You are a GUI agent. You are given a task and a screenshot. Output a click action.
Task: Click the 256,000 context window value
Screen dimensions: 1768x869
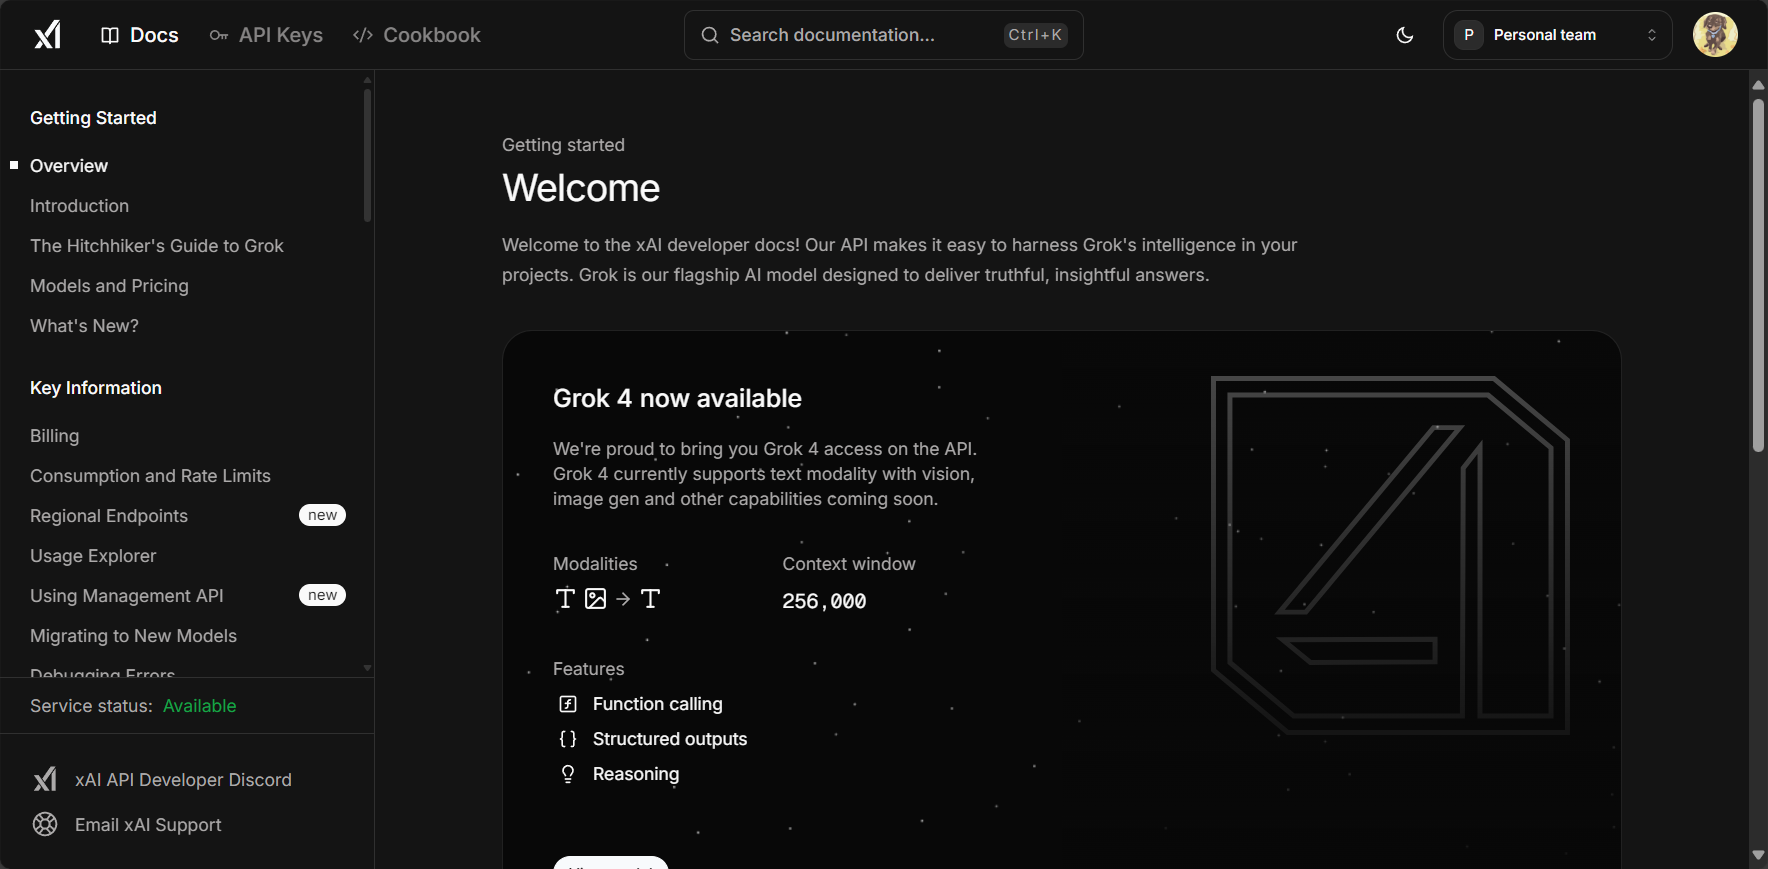[824, 601]
